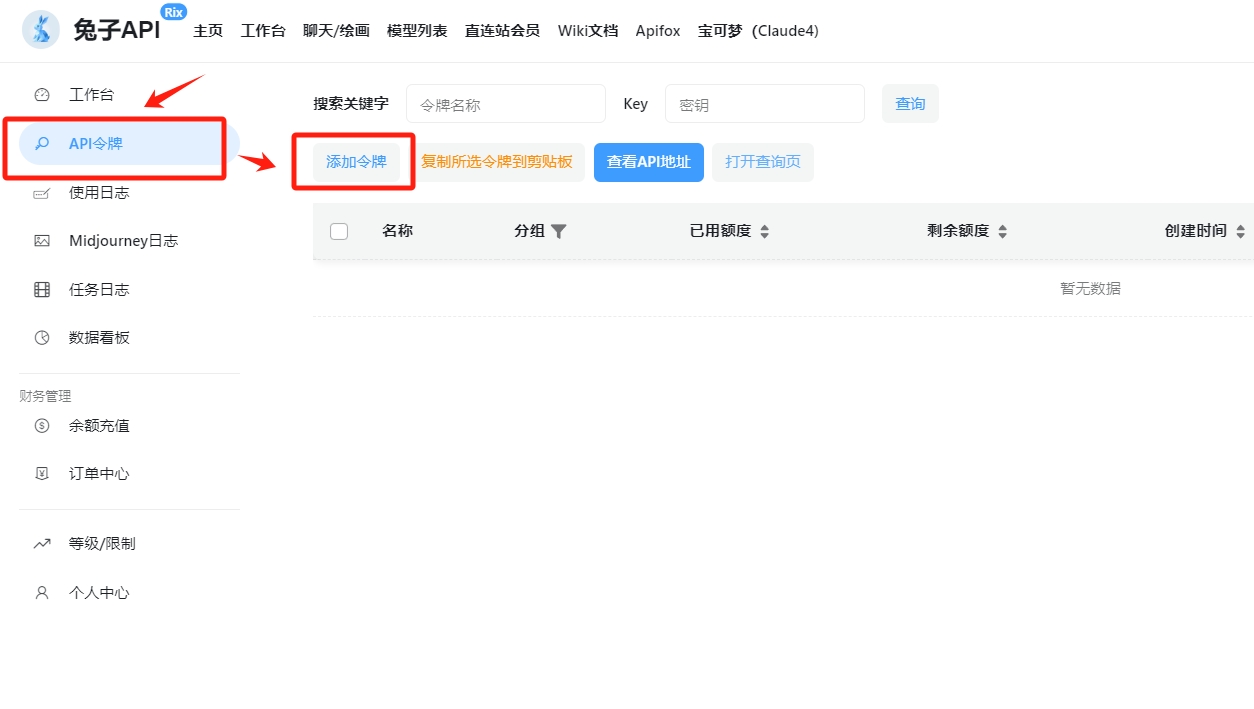Open the 分组 column filter

pos(559,232)
